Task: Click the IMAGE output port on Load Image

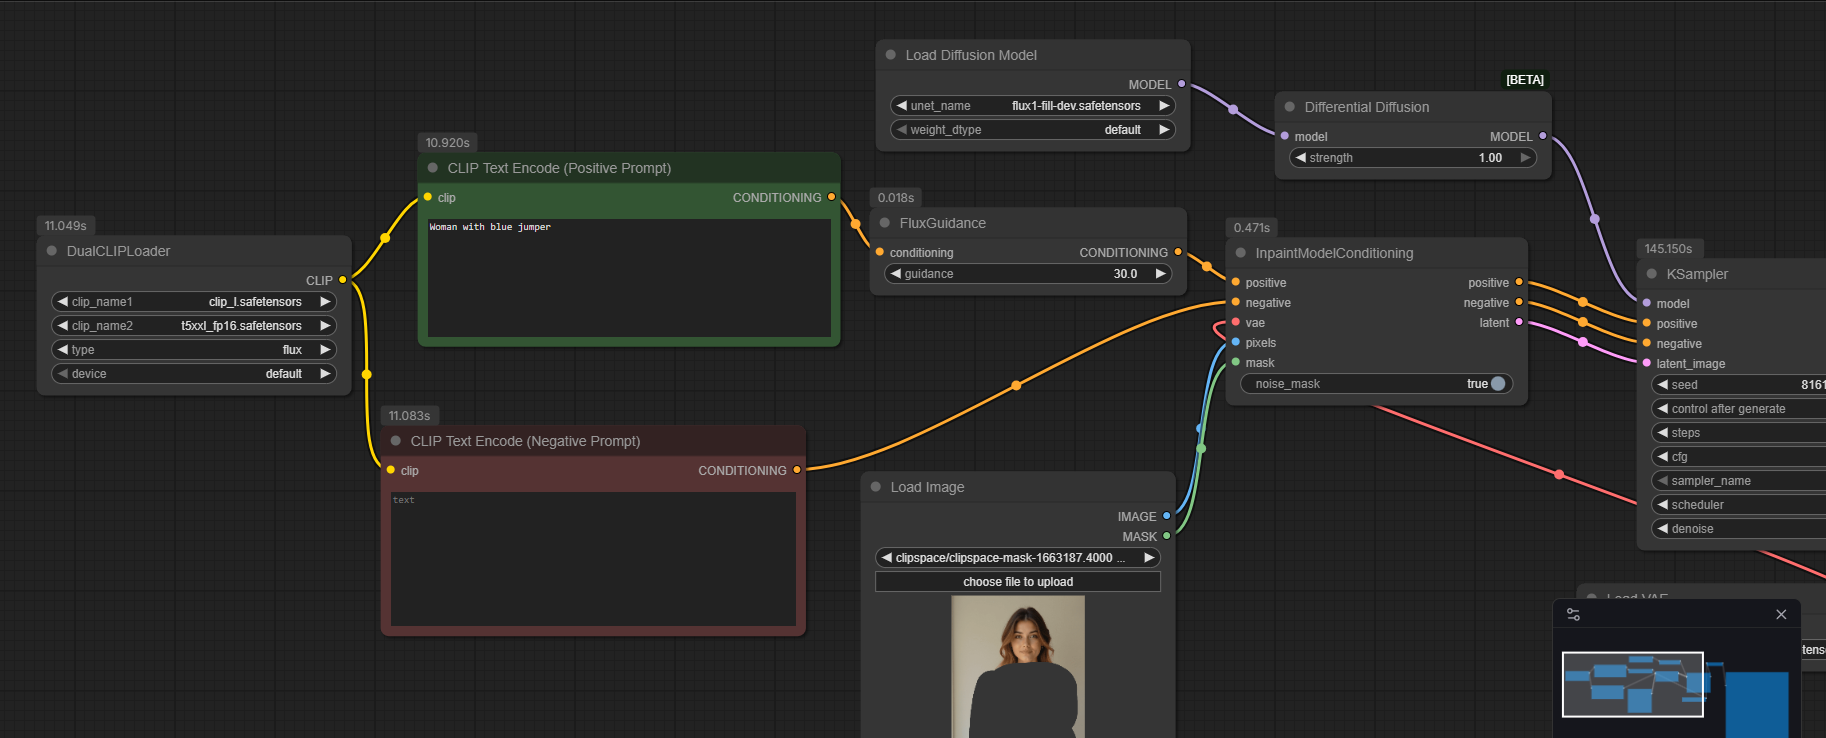Action: [1167, 516]
